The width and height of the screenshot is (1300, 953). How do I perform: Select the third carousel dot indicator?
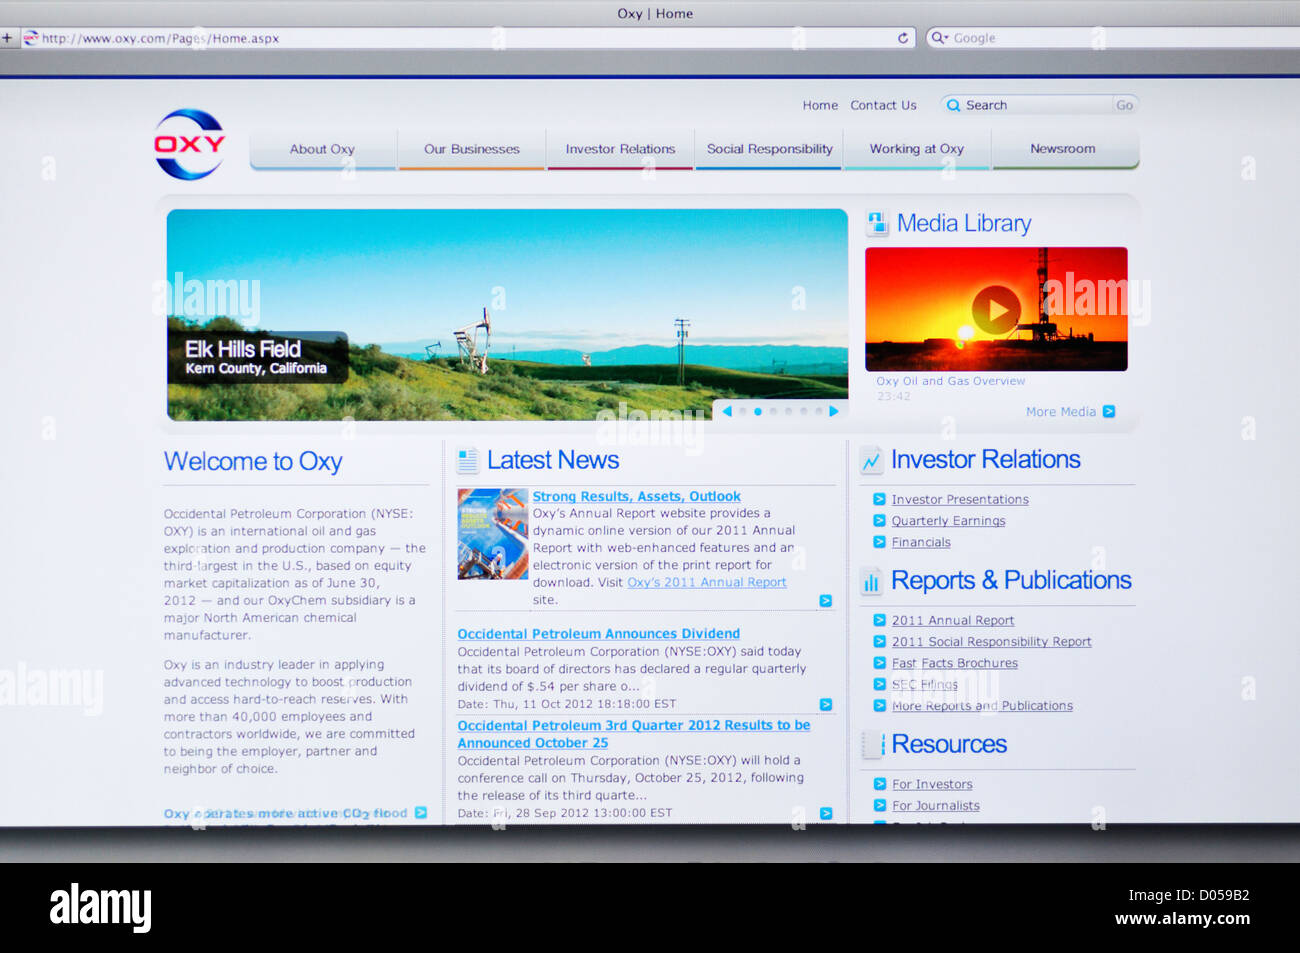(773, 411)
